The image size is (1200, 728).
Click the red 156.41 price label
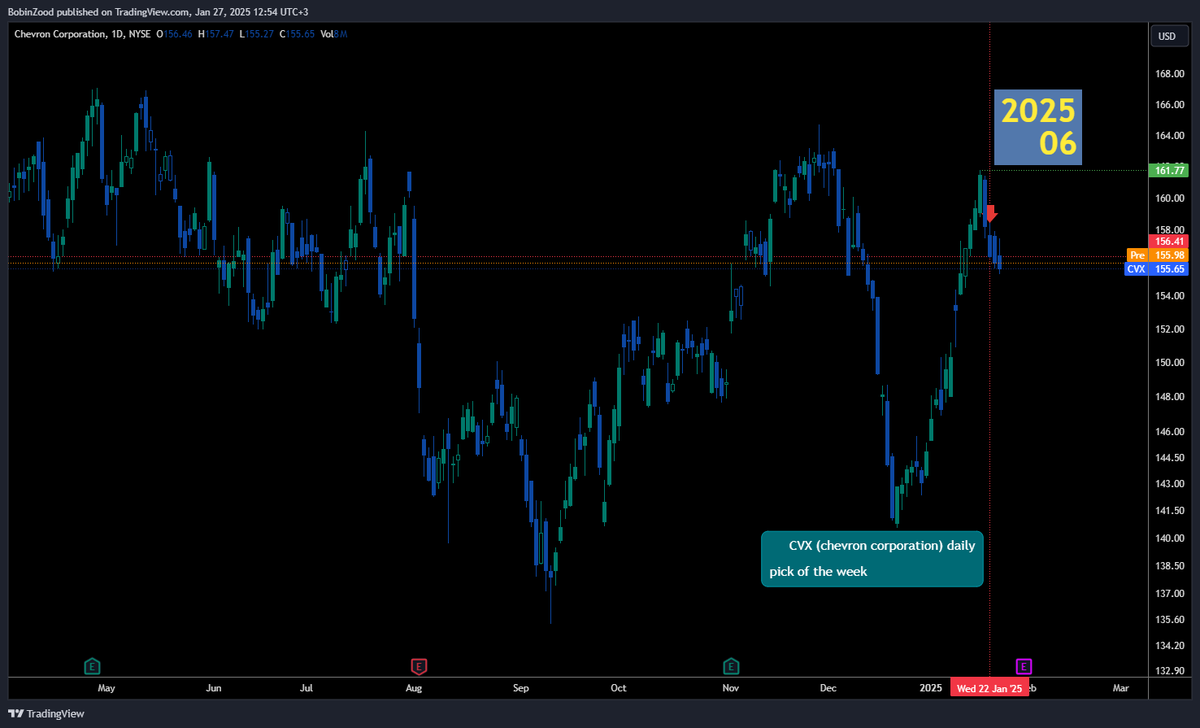(1167, 241)
